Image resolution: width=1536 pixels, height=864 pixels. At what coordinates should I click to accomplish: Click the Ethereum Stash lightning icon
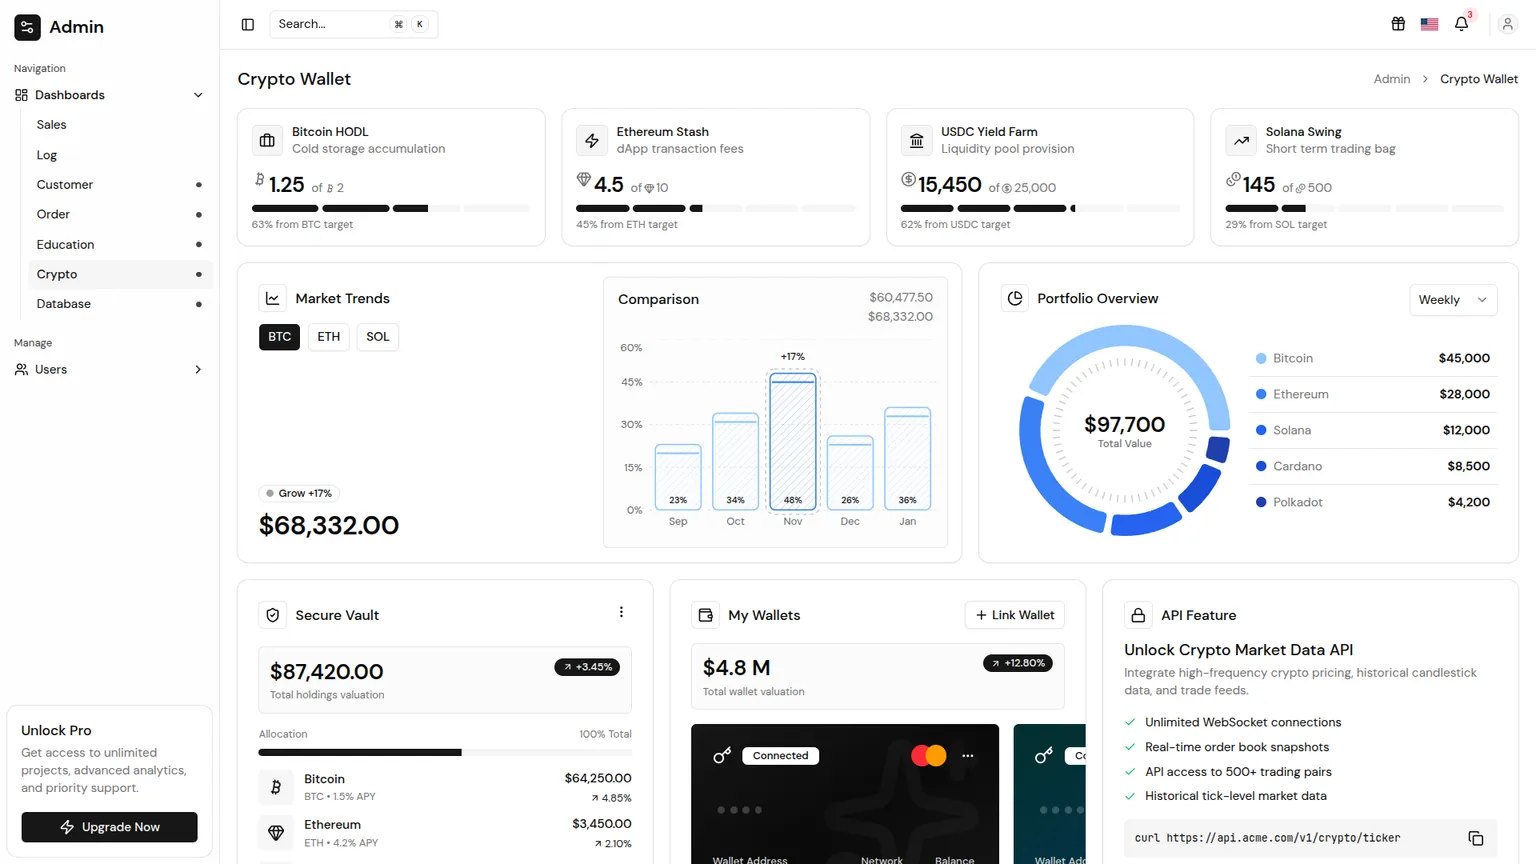tap(592, 140)
